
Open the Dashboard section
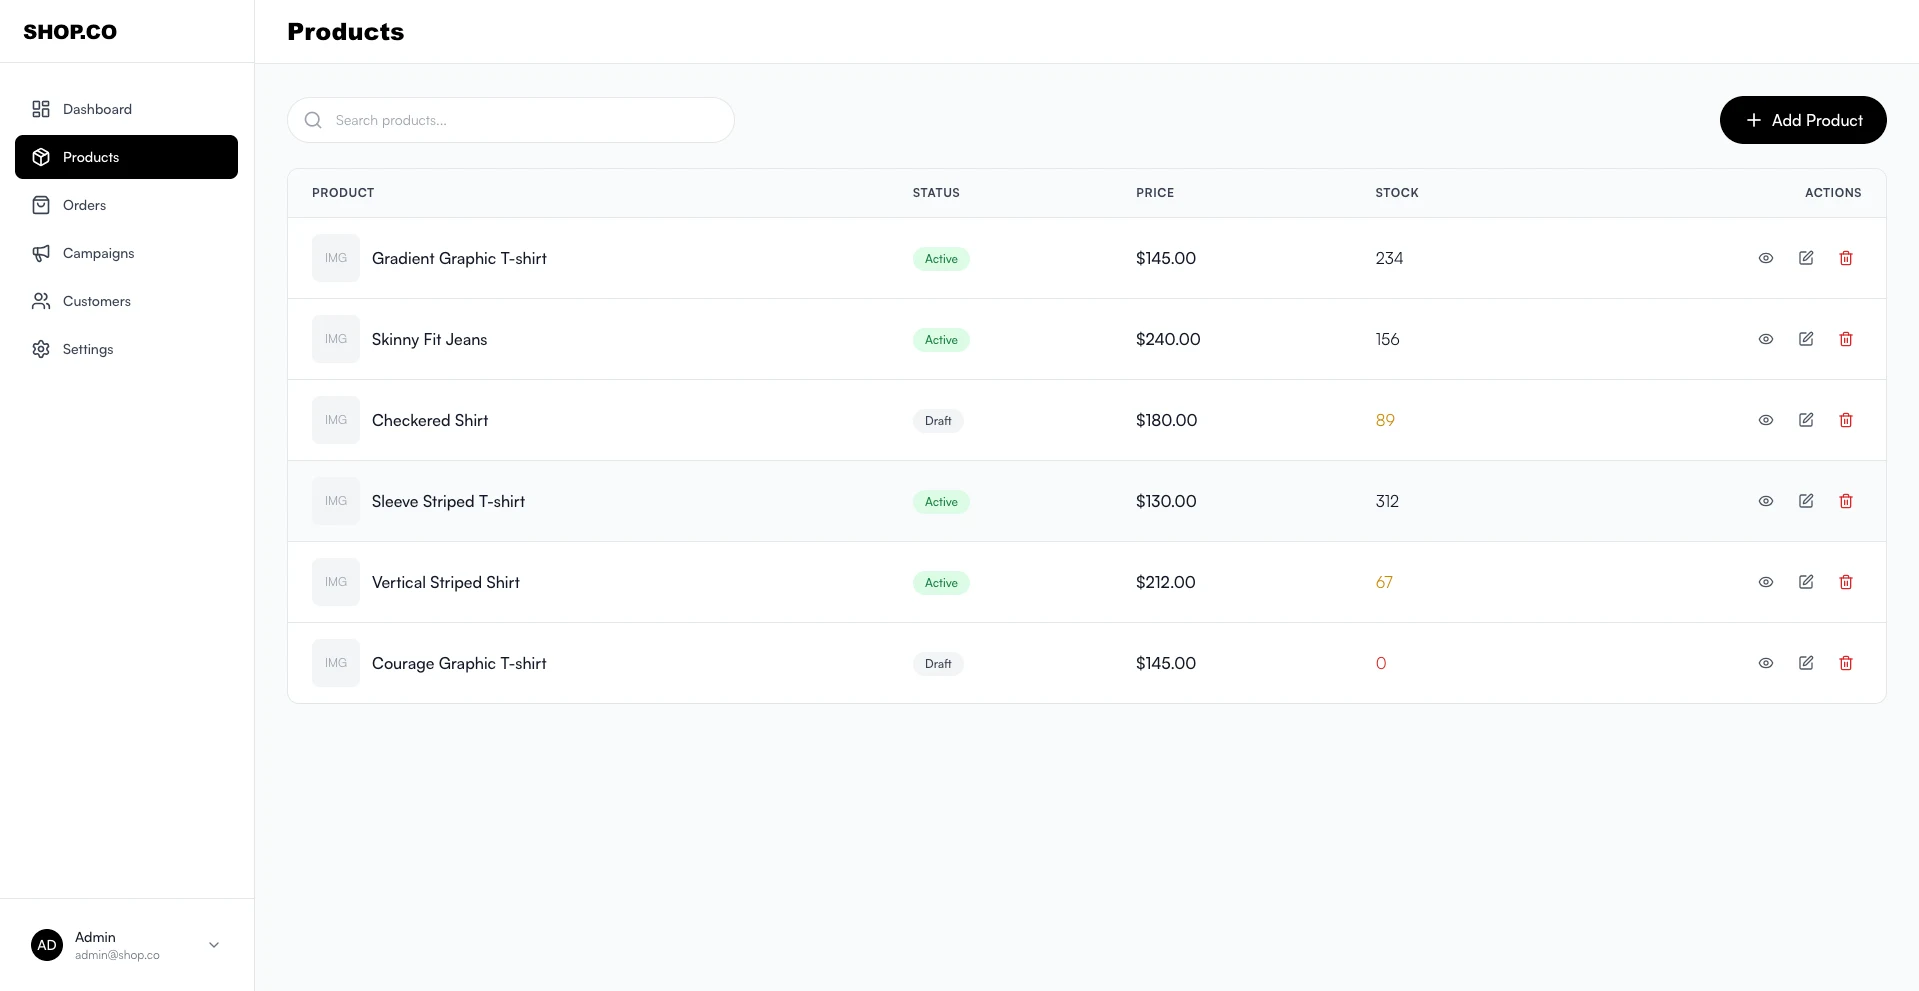(97, 109)
